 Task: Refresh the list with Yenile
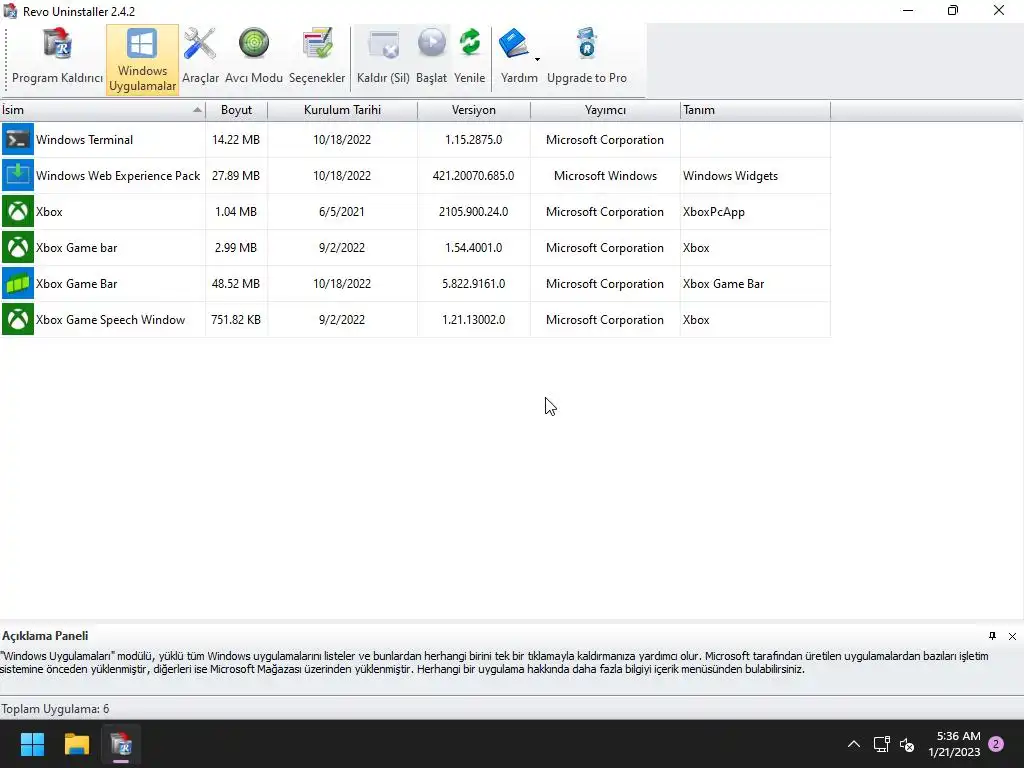470,59
